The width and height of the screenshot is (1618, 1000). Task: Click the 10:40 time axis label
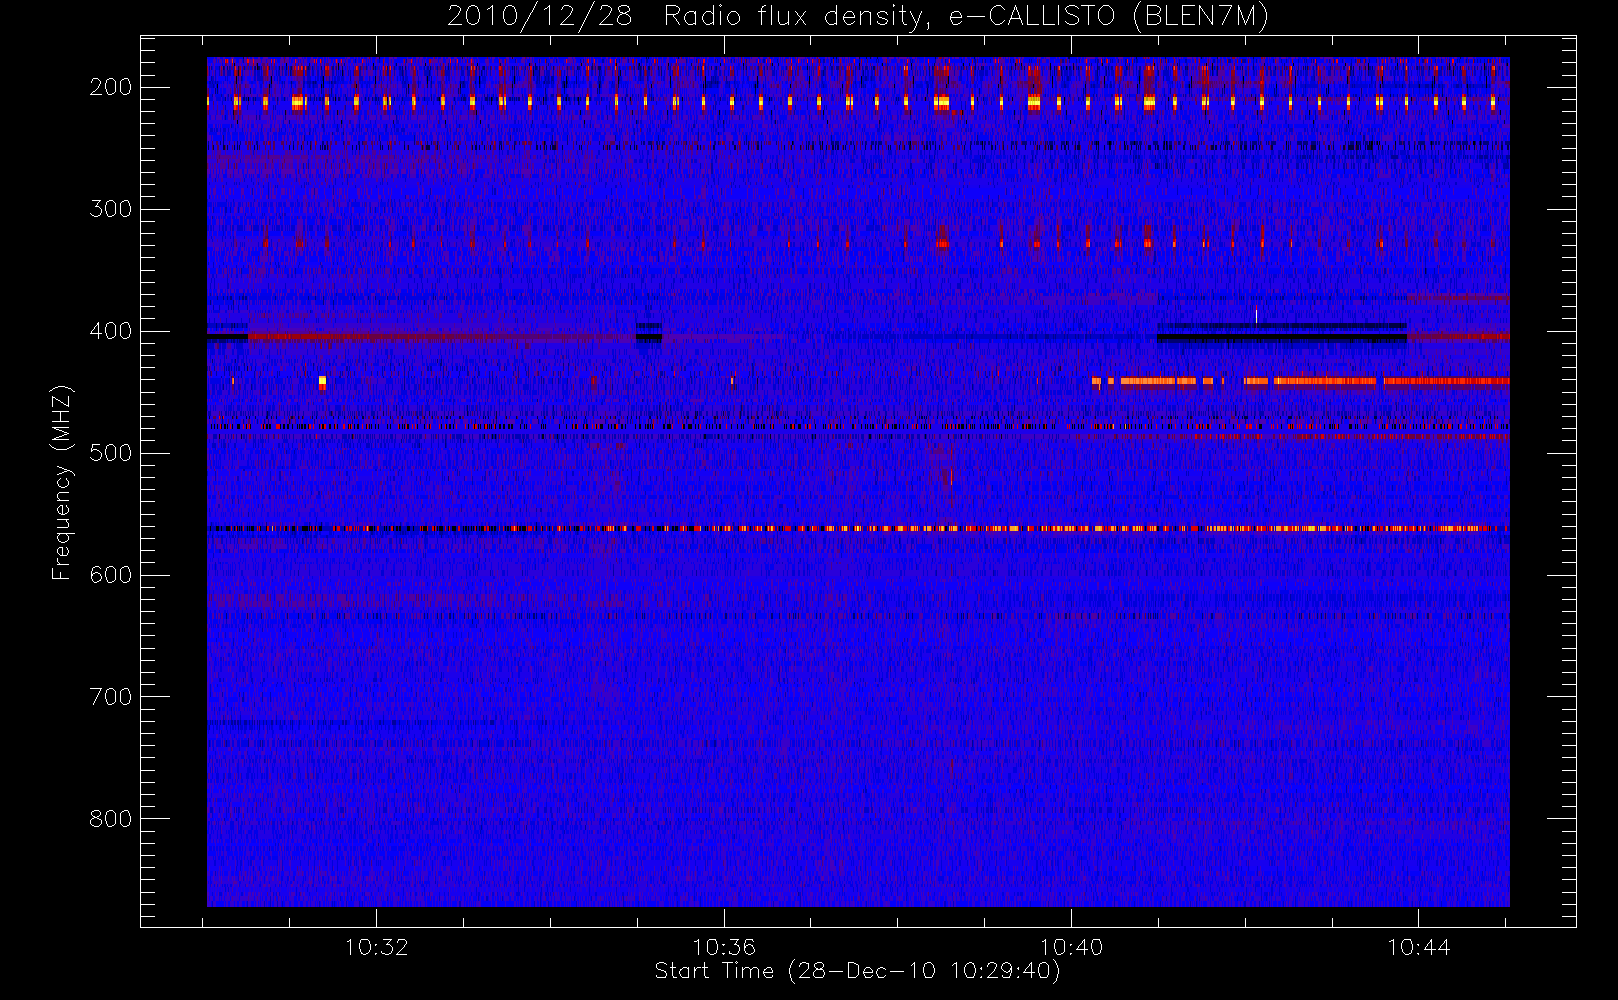click(x=1071, y=947)
